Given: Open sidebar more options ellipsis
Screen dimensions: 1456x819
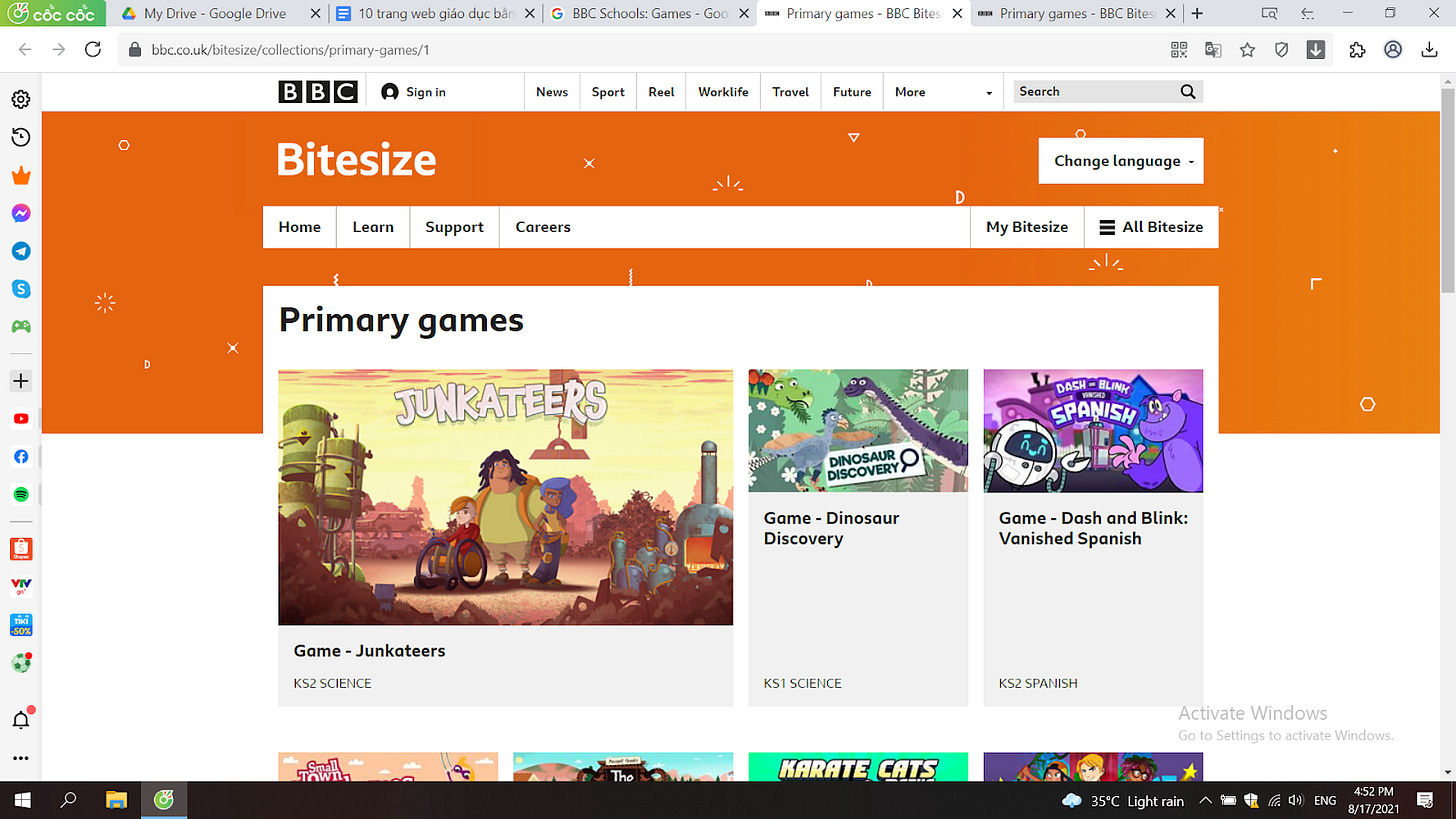Looking at the screenshot, I should [21, 758].
